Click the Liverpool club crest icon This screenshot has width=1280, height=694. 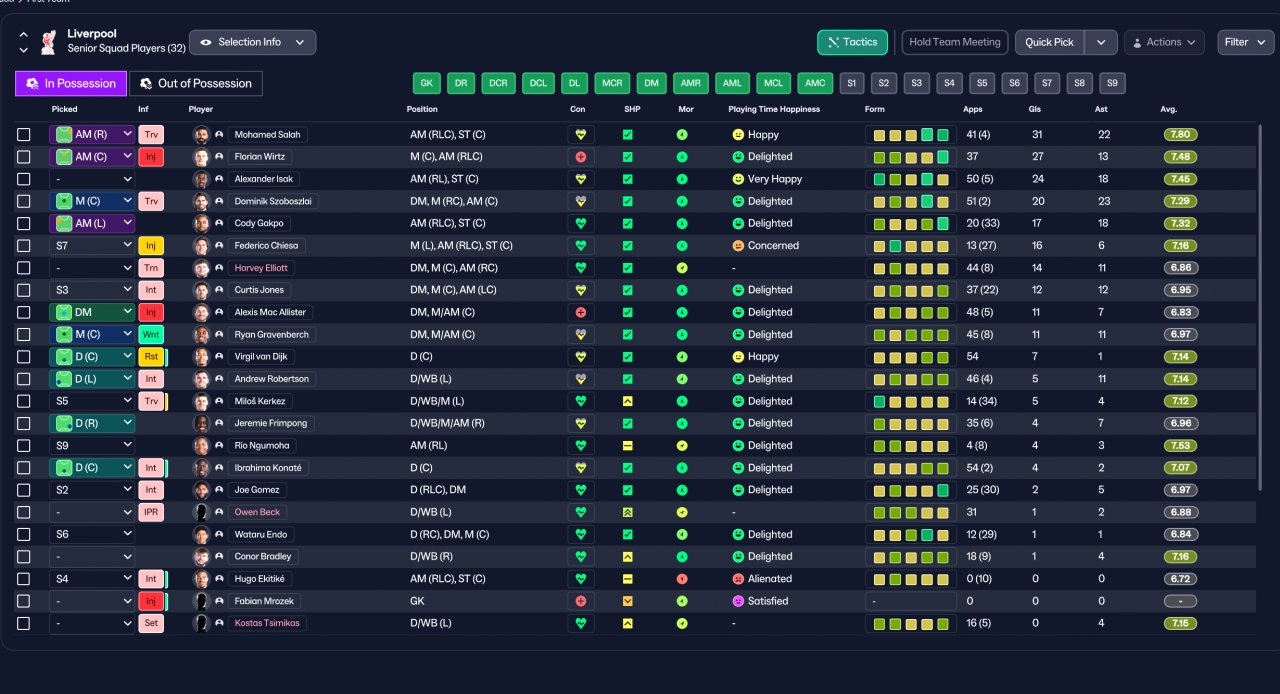(x=48, y=42)
